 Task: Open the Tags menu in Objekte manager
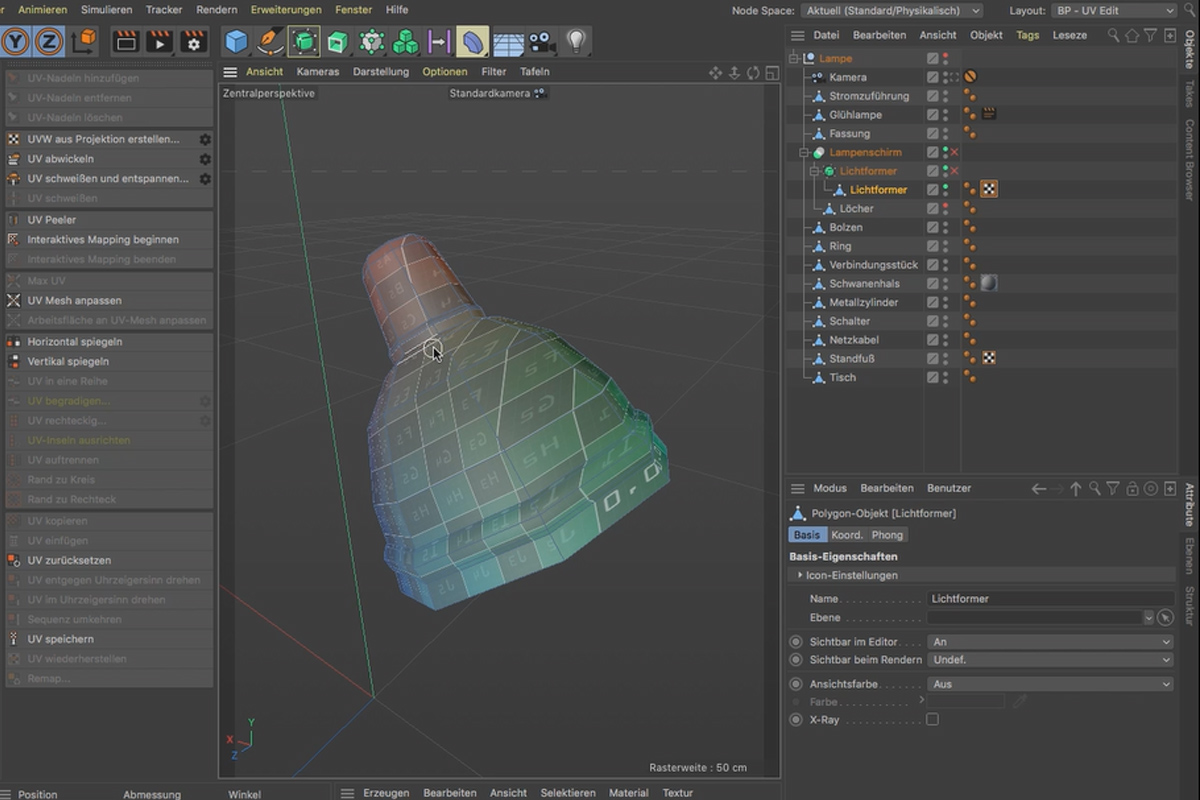[x=1027, y=35]
